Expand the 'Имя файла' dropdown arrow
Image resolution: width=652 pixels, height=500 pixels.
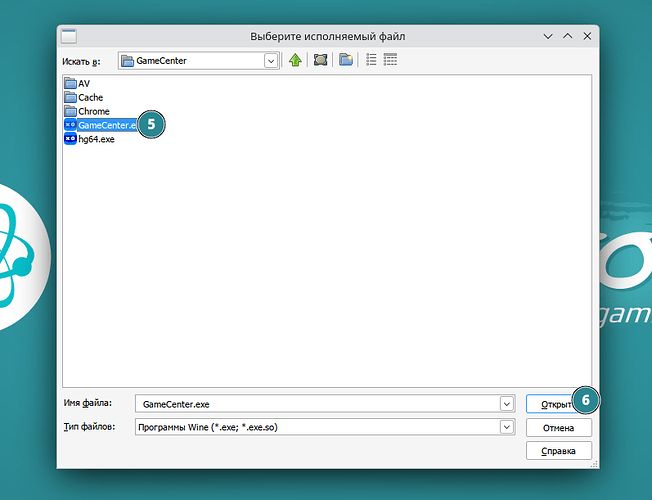(506, 404)
